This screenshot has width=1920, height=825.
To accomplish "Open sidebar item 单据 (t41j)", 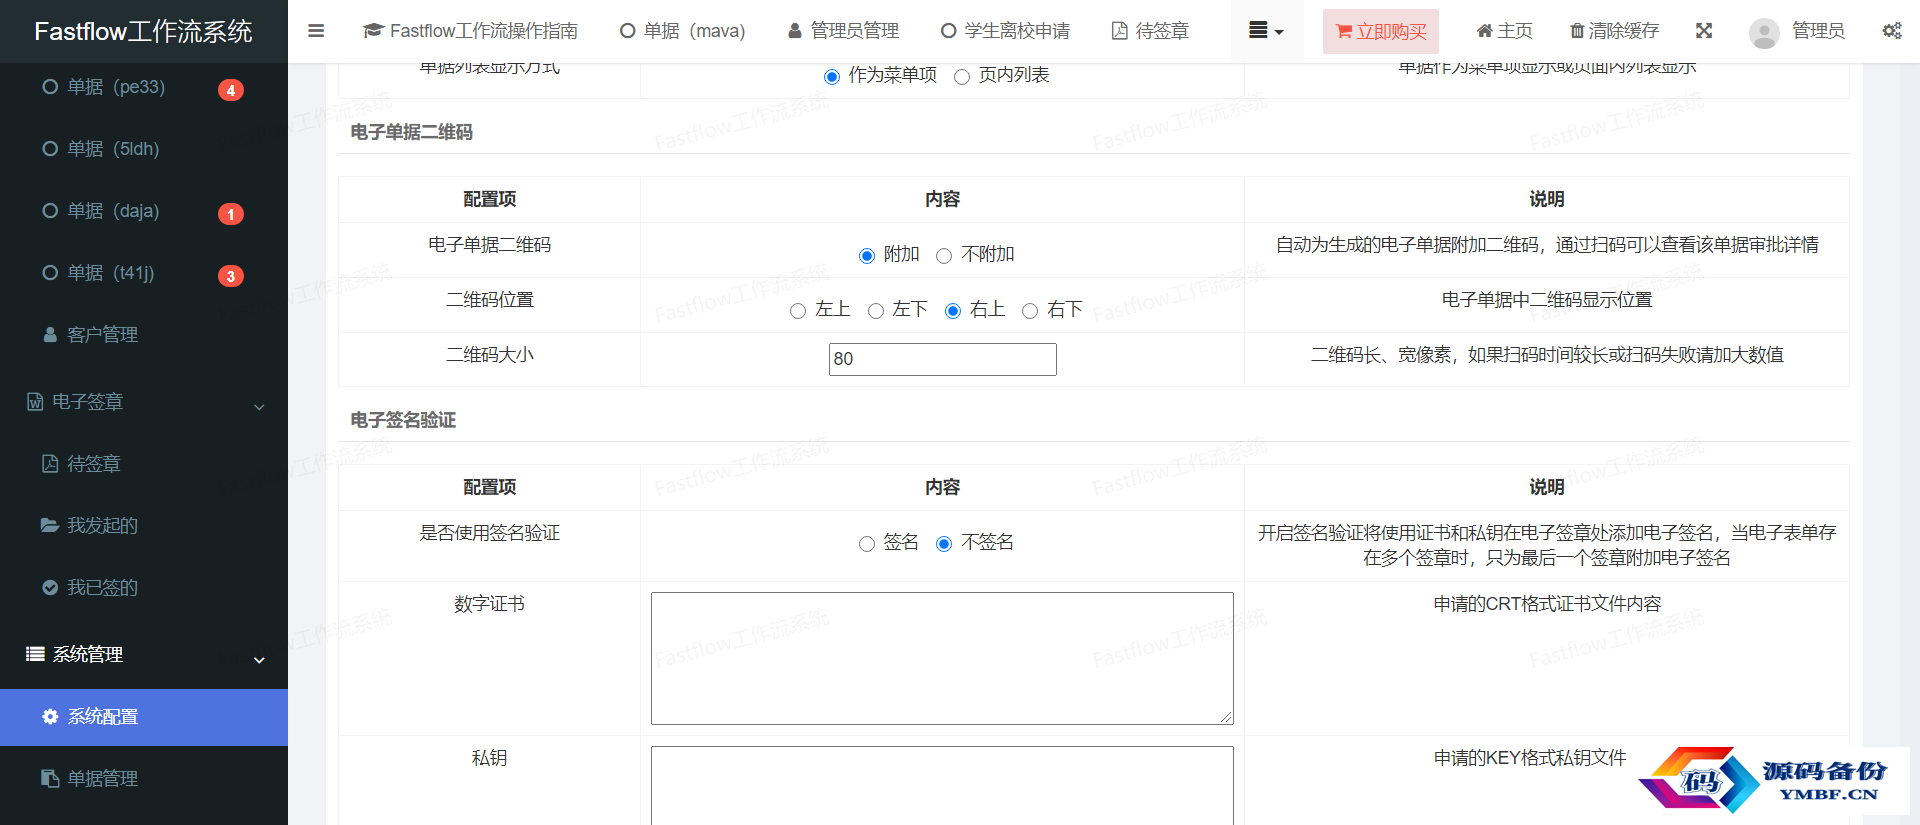I will pyautogui.click(x=144, y=273).
